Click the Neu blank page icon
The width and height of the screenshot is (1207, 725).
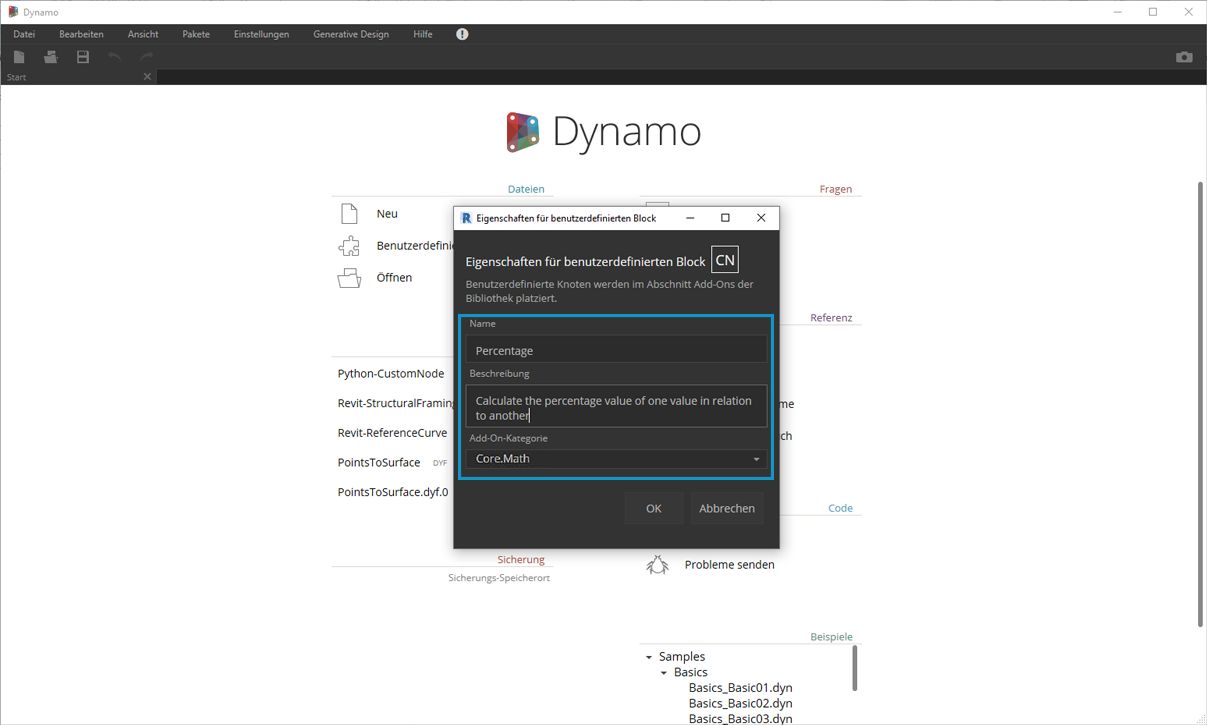click(x=349, y=214)
